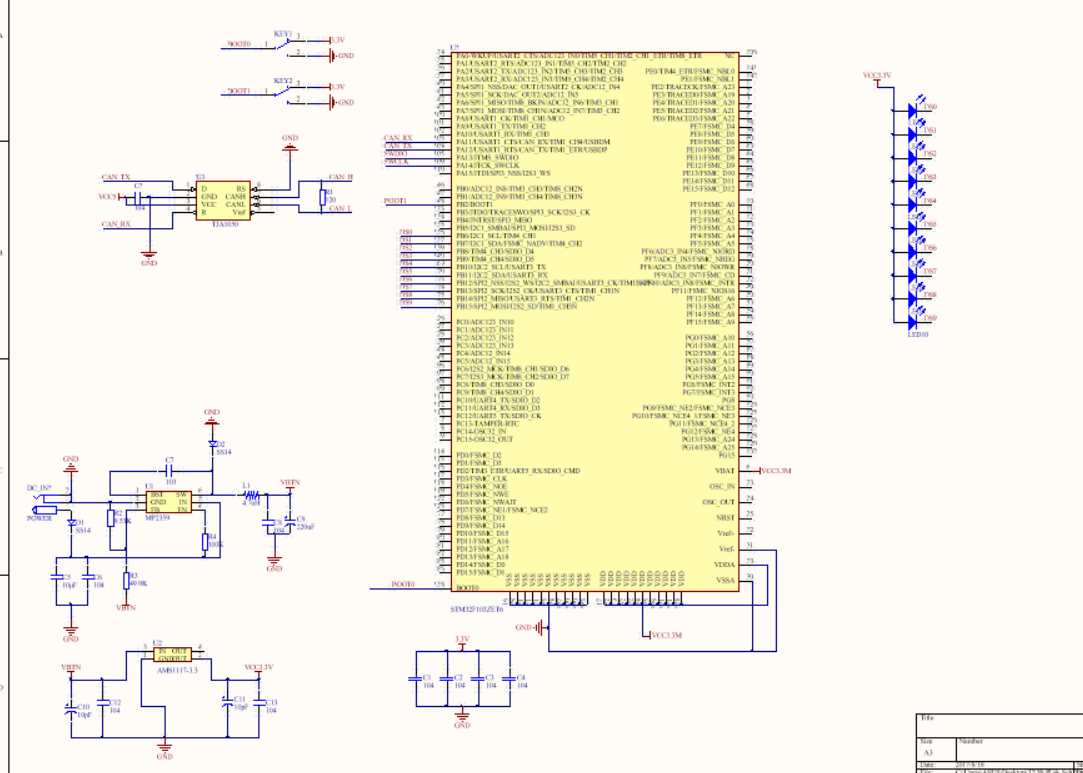The width and height of the screenshot is (1083, 773).
Task: Click the PA13/TMS_SWDIO pin name on MCU
Action: tap(487, 158)
